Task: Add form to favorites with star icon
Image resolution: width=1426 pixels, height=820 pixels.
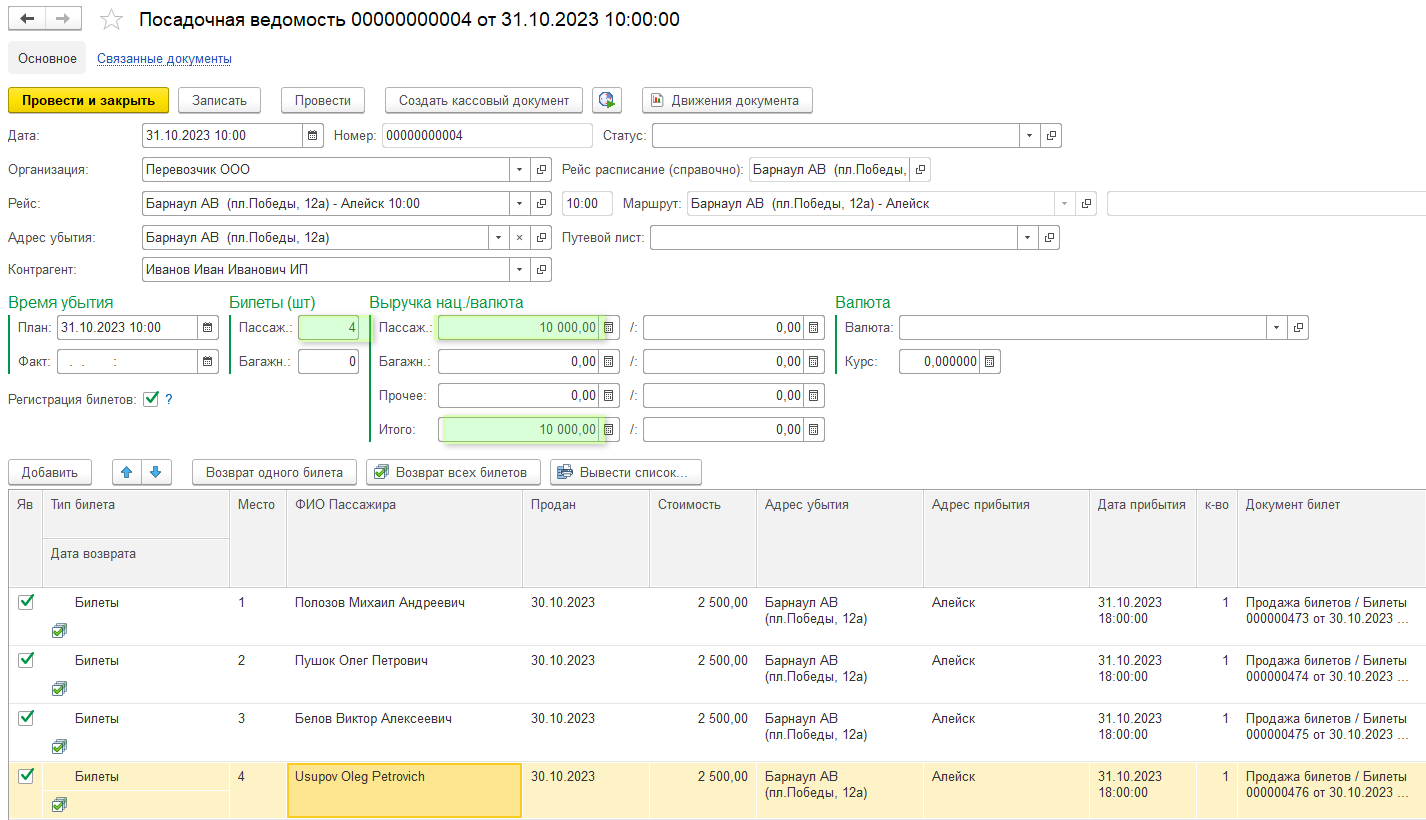Action: click(112, 20)
